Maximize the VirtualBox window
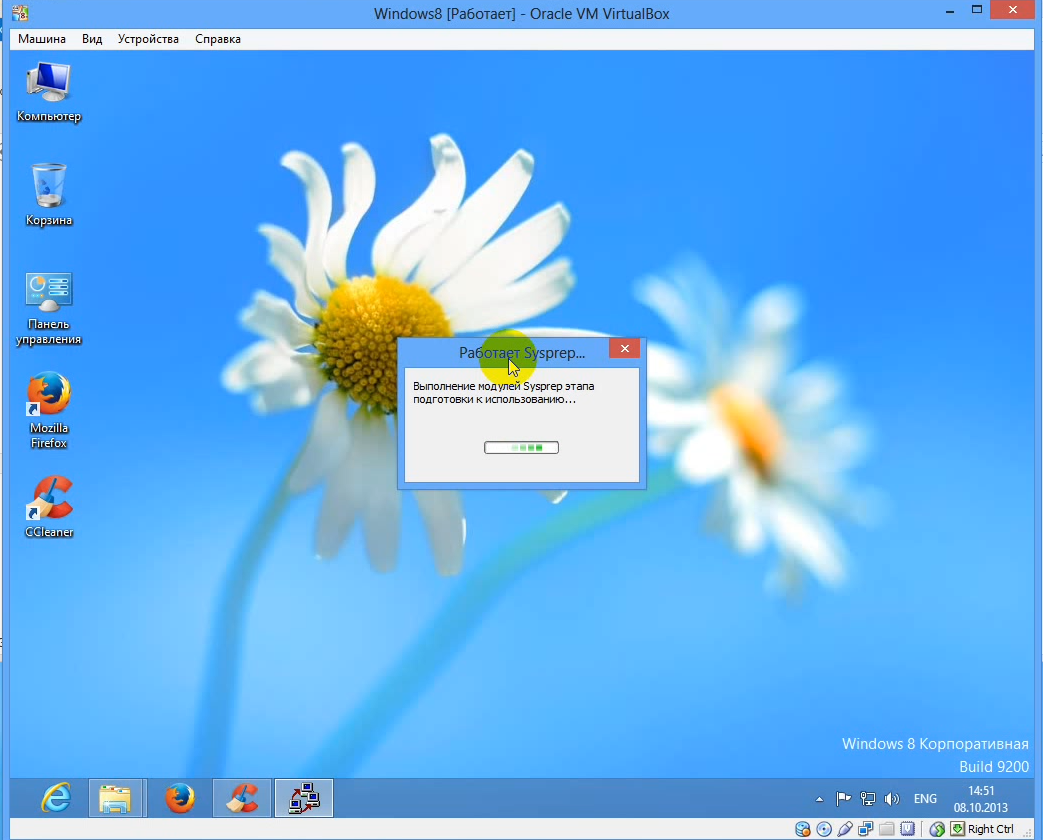The height and width of the screenshot is (840, 1043). pyautogui.click(x=976, y=11)
